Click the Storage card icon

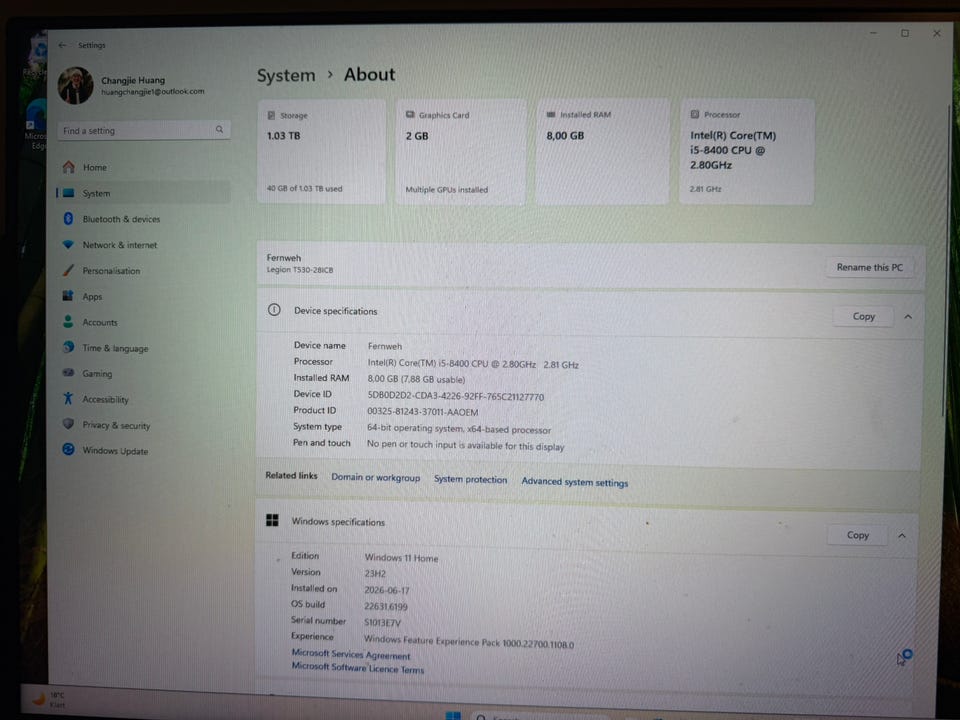[271, 115]
